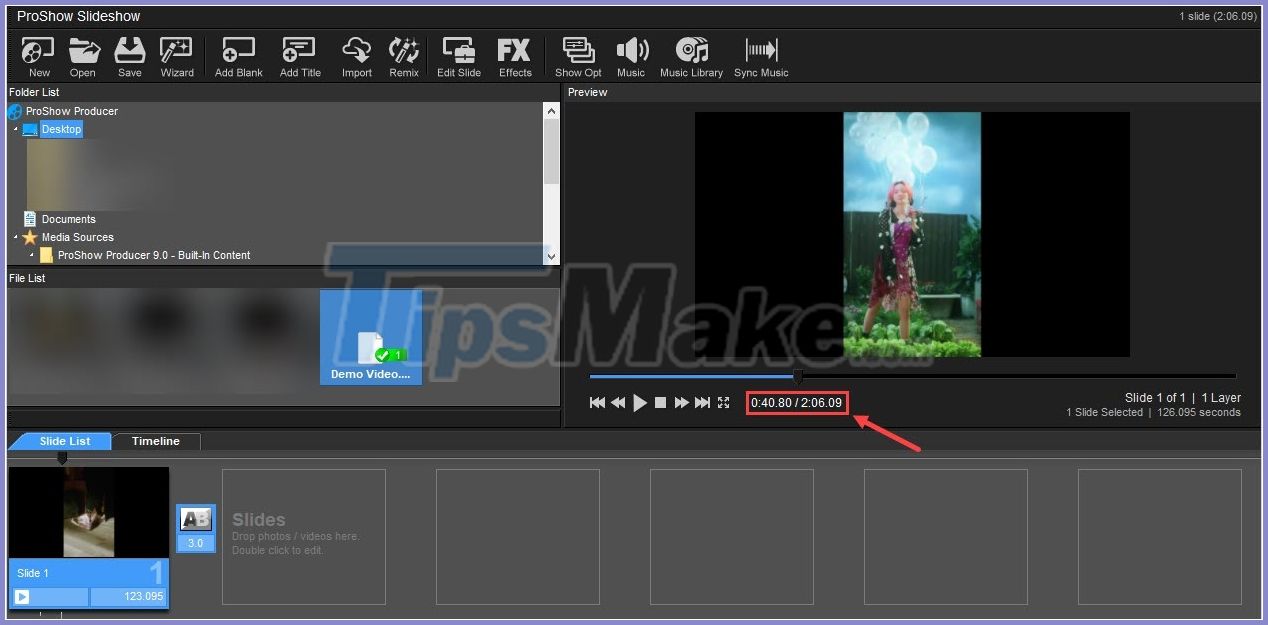Screen dimensions: 1268x625
Task: Select the Slide List tab
Action: [62, 440]
